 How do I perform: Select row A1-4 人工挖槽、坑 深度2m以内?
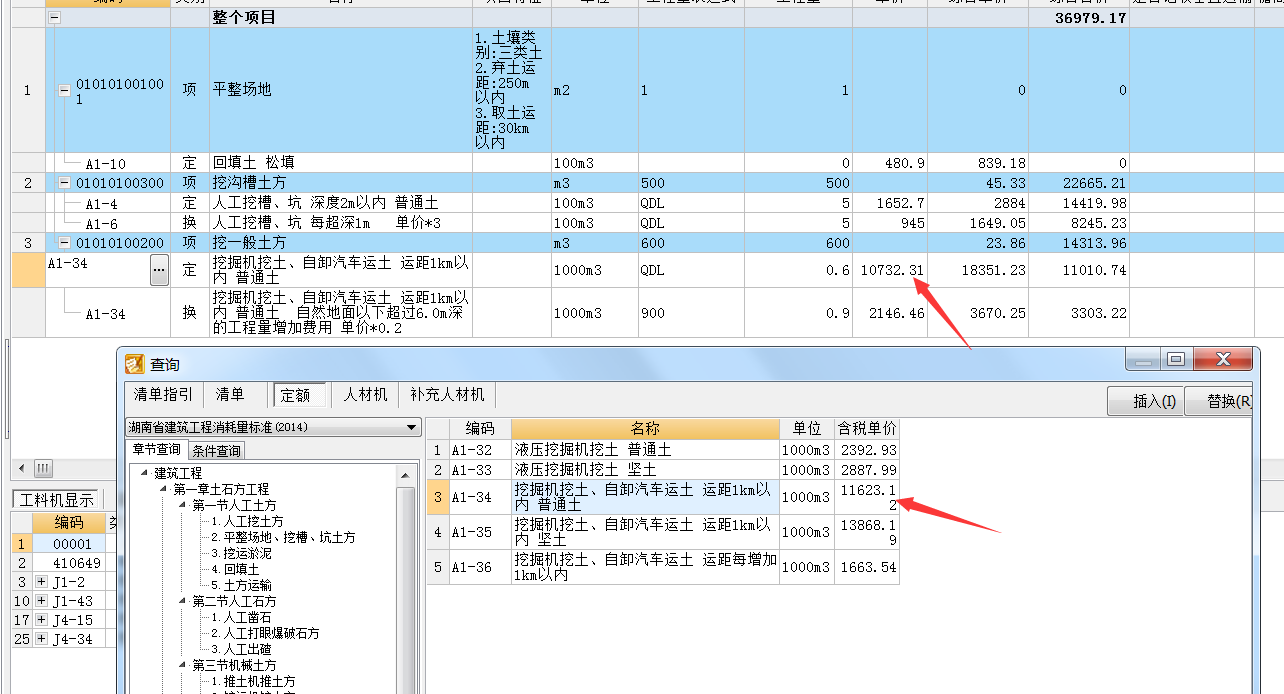point(646,203)
